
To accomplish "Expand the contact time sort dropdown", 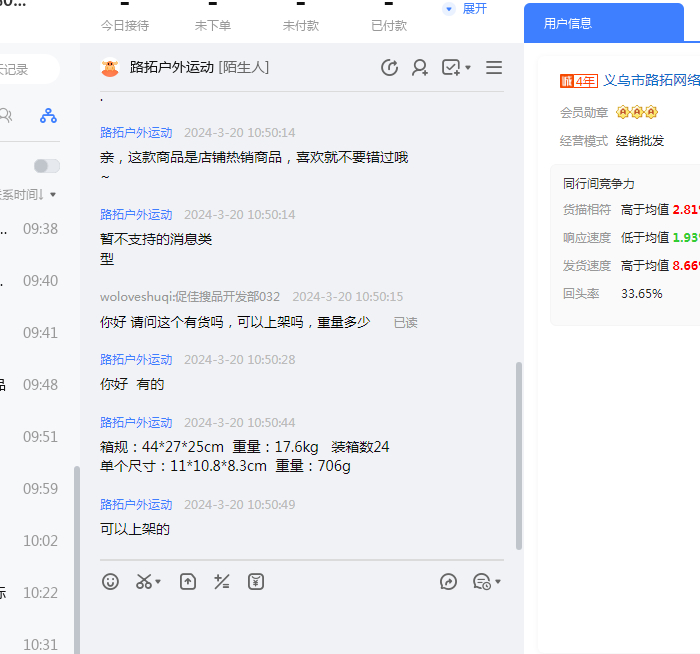I will coord(53,194).
